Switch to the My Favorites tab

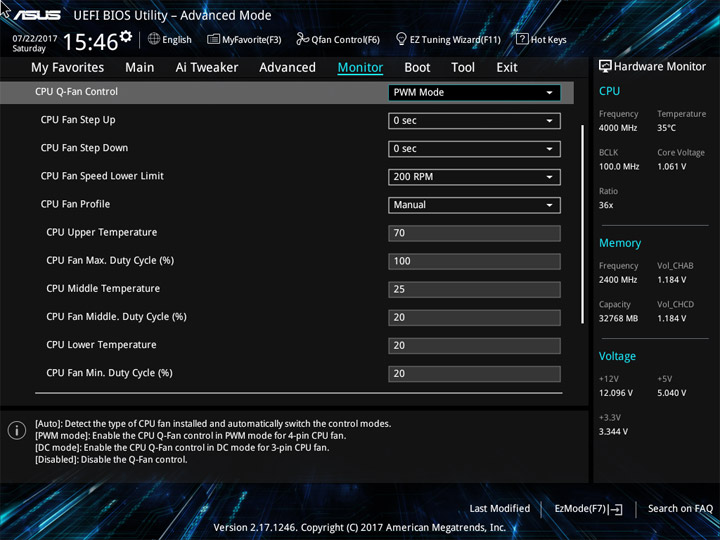(68, 68)
